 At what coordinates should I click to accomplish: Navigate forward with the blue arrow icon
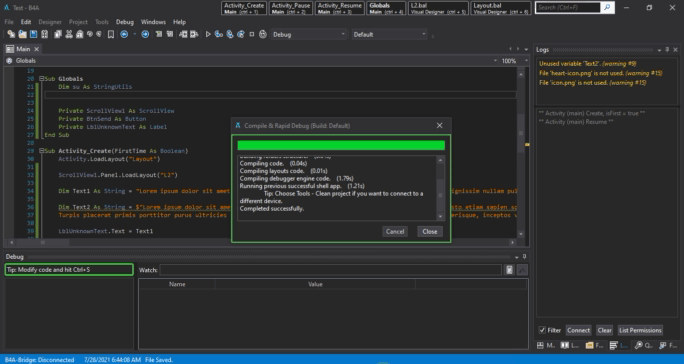(145, 34)
